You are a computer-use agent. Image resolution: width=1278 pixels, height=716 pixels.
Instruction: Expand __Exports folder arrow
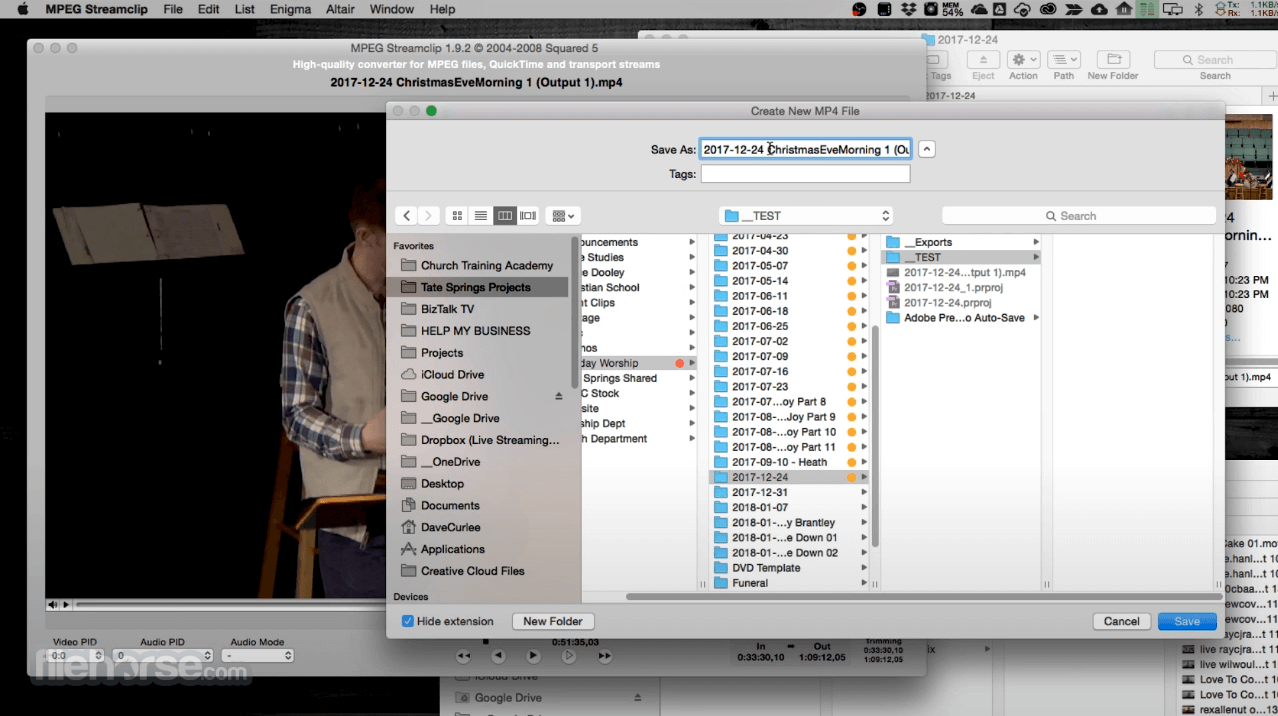click(1036, 243)
